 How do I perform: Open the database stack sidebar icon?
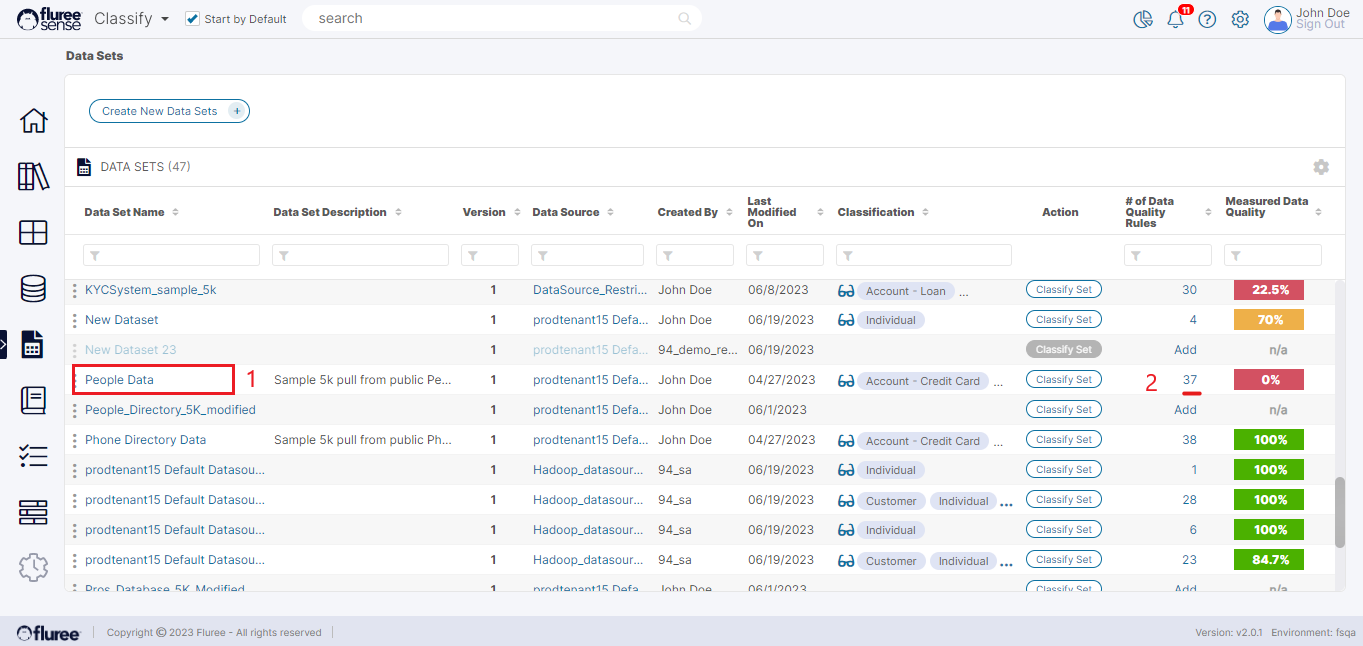(33, 289)
